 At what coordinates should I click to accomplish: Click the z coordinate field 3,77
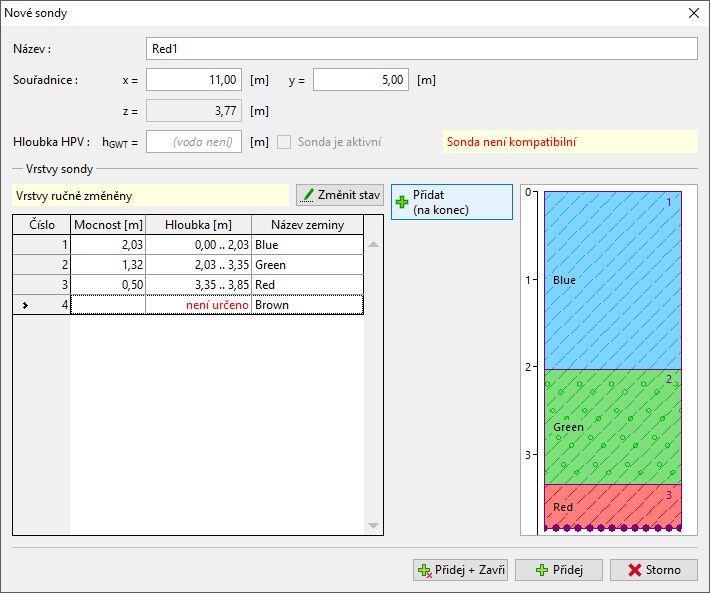pos(194,111)
